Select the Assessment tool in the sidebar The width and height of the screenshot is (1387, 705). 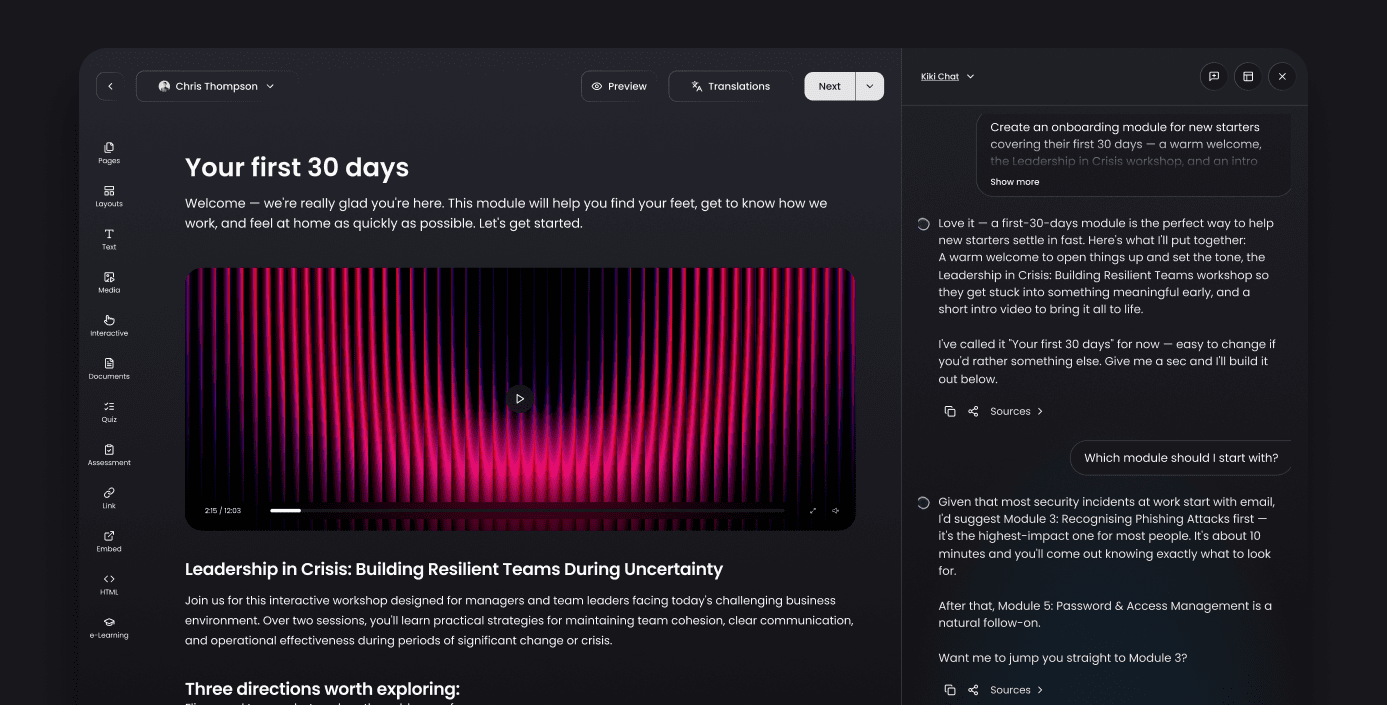point(109,454)
